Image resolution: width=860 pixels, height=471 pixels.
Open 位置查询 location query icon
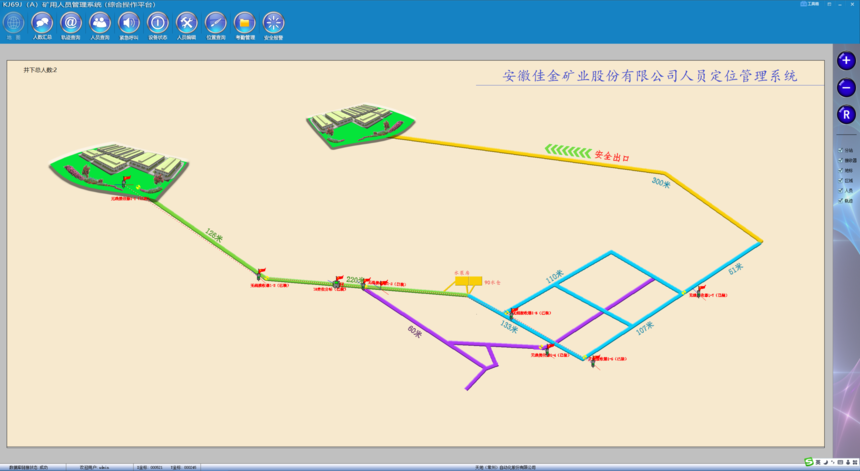tap(216, 24)
